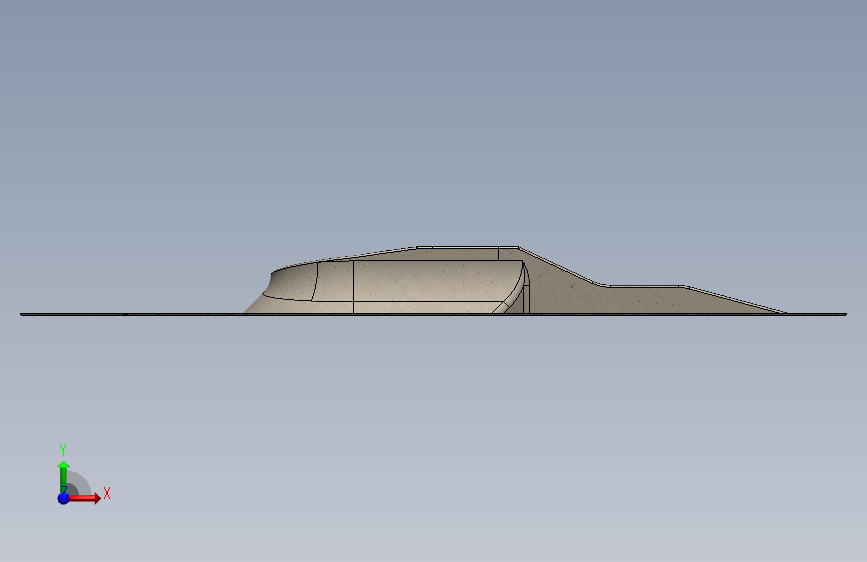Select the thin flat base plate edge
The height and width of the screenshot is (562, 867).
434,314
